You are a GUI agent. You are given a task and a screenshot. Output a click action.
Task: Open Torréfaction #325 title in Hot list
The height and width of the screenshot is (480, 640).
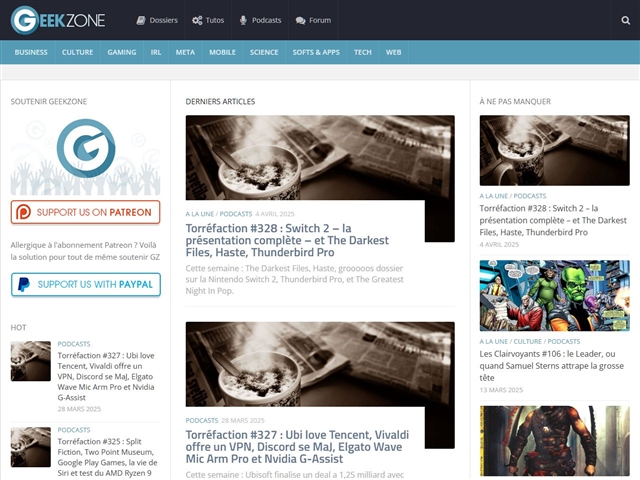[107, 457]
